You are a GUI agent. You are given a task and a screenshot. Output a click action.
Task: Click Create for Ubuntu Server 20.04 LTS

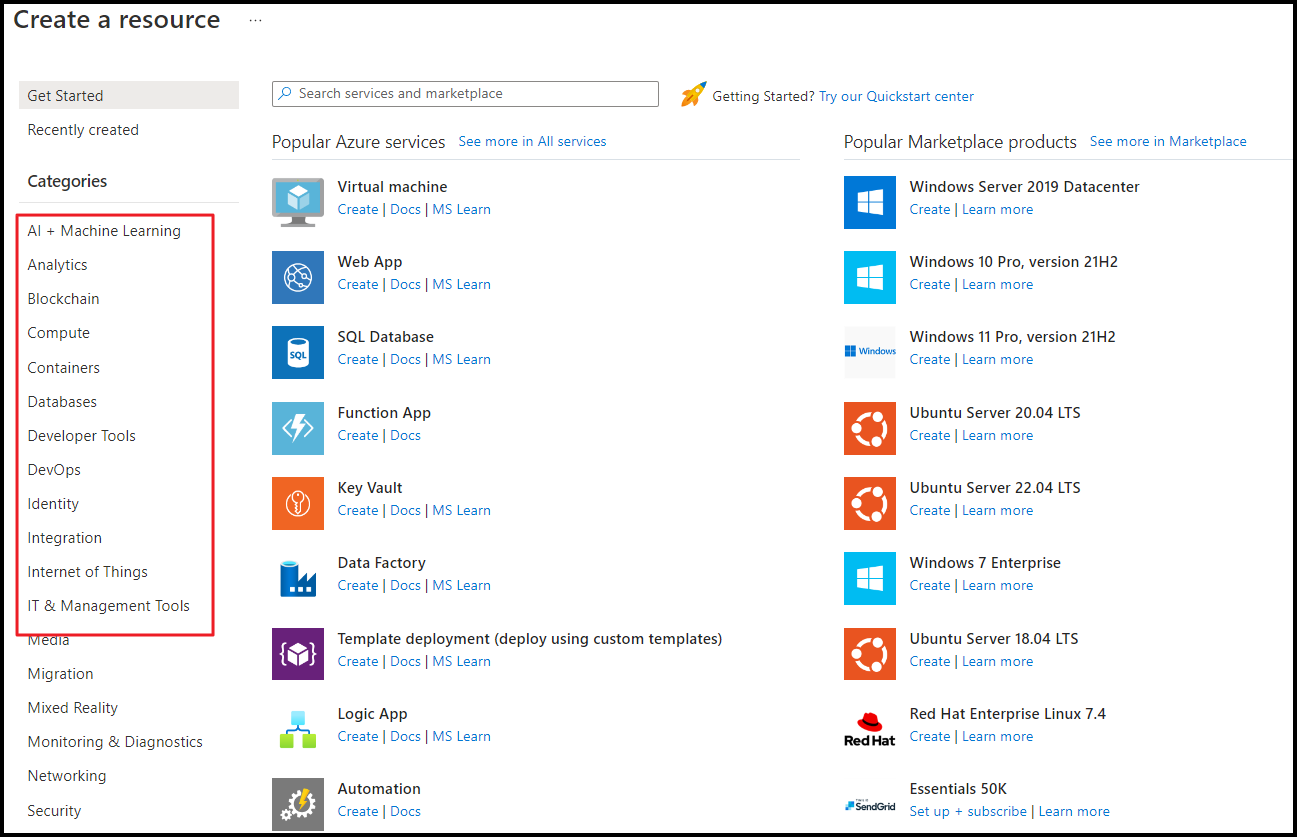930,435
